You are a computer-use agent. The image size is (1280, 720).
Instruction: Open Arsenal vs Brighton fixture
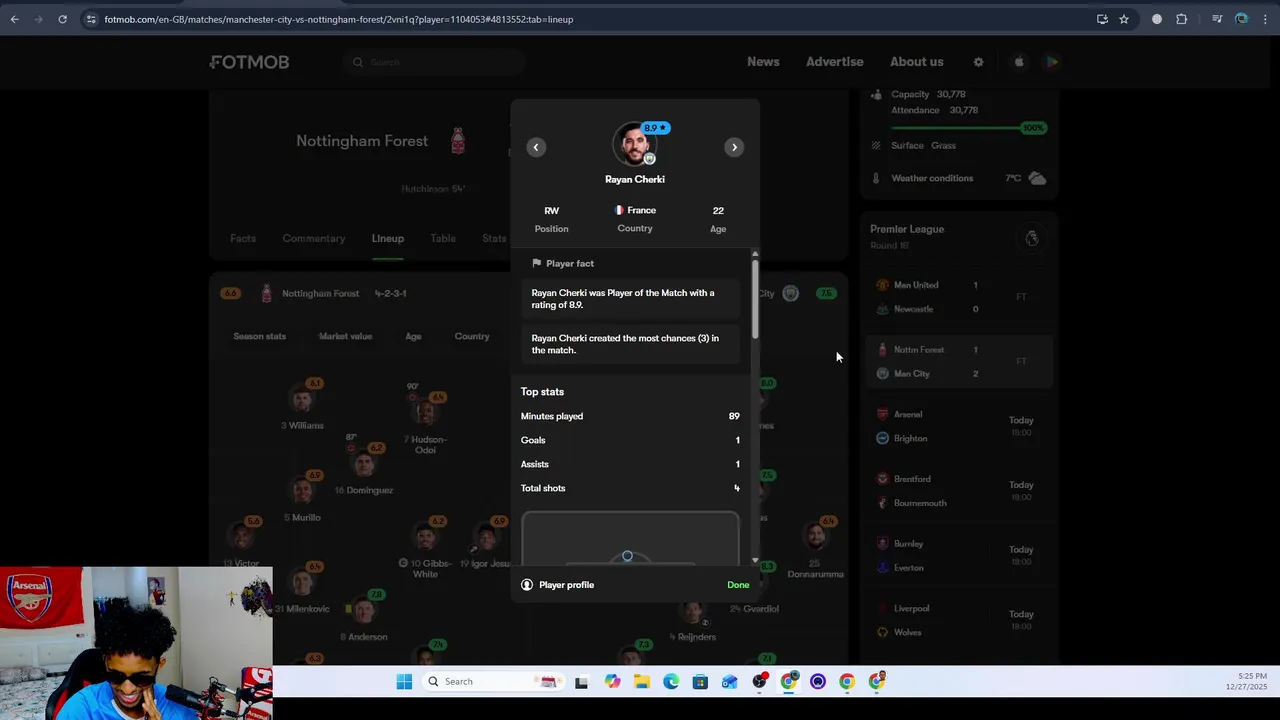[x=958, y=426]
